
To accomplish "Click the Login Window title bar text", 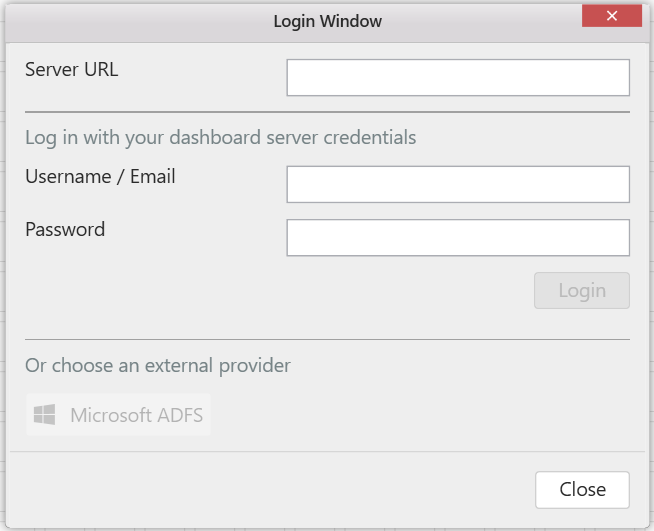I will [x=327, y=21].
